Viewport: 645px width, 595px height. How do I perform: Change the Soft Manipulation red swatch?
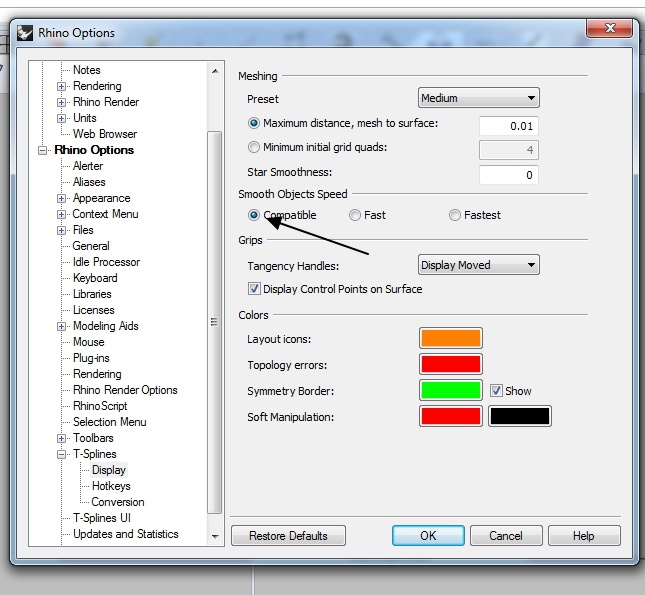click(450, 416)
